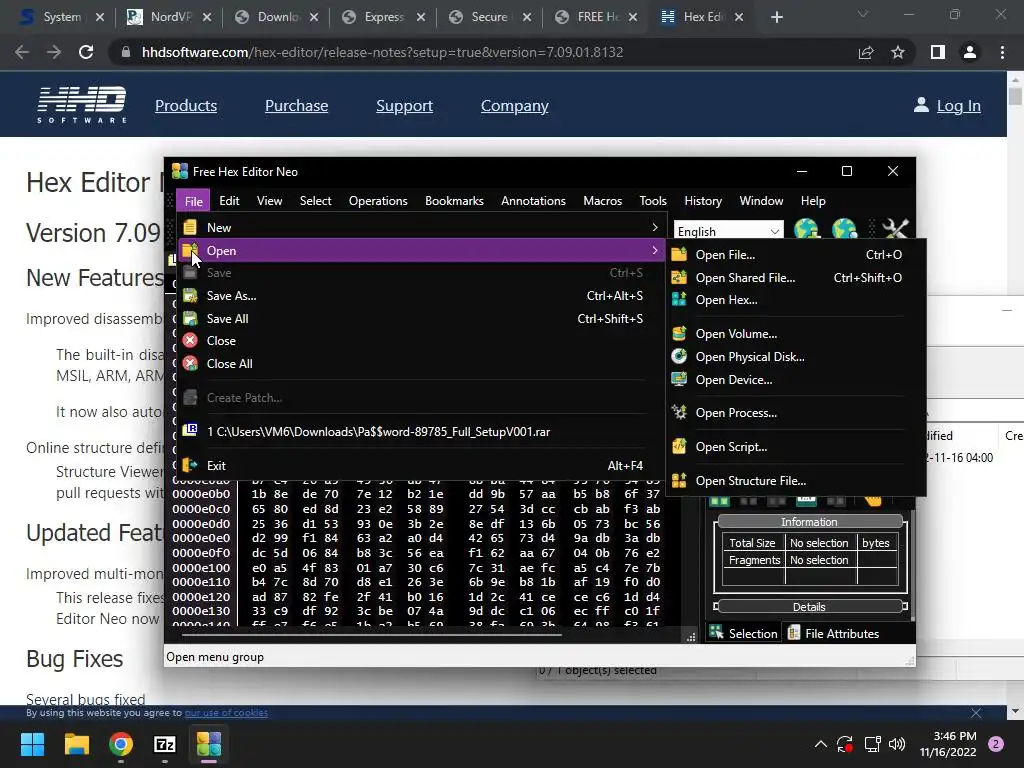This screenshot has height=768, width=1024.
Task: Show hidden system tray icons
Action: pos(821,744)
